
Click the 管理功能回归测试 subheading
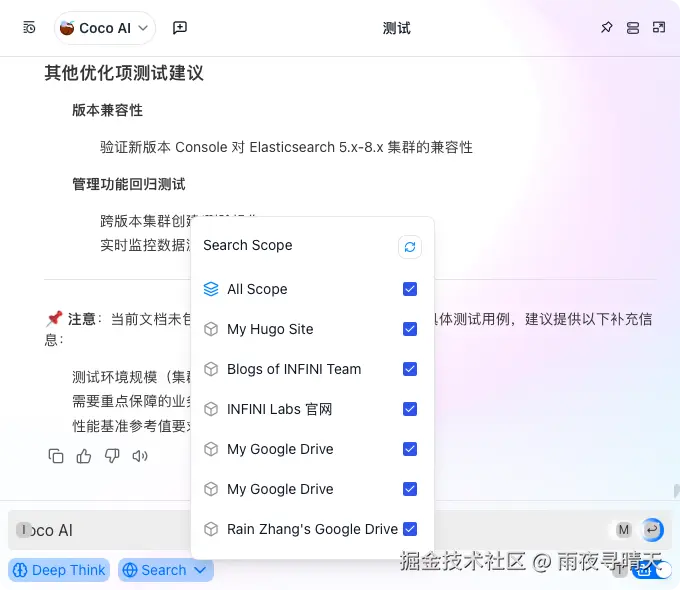pyautogui.click(x=129, y=184)
